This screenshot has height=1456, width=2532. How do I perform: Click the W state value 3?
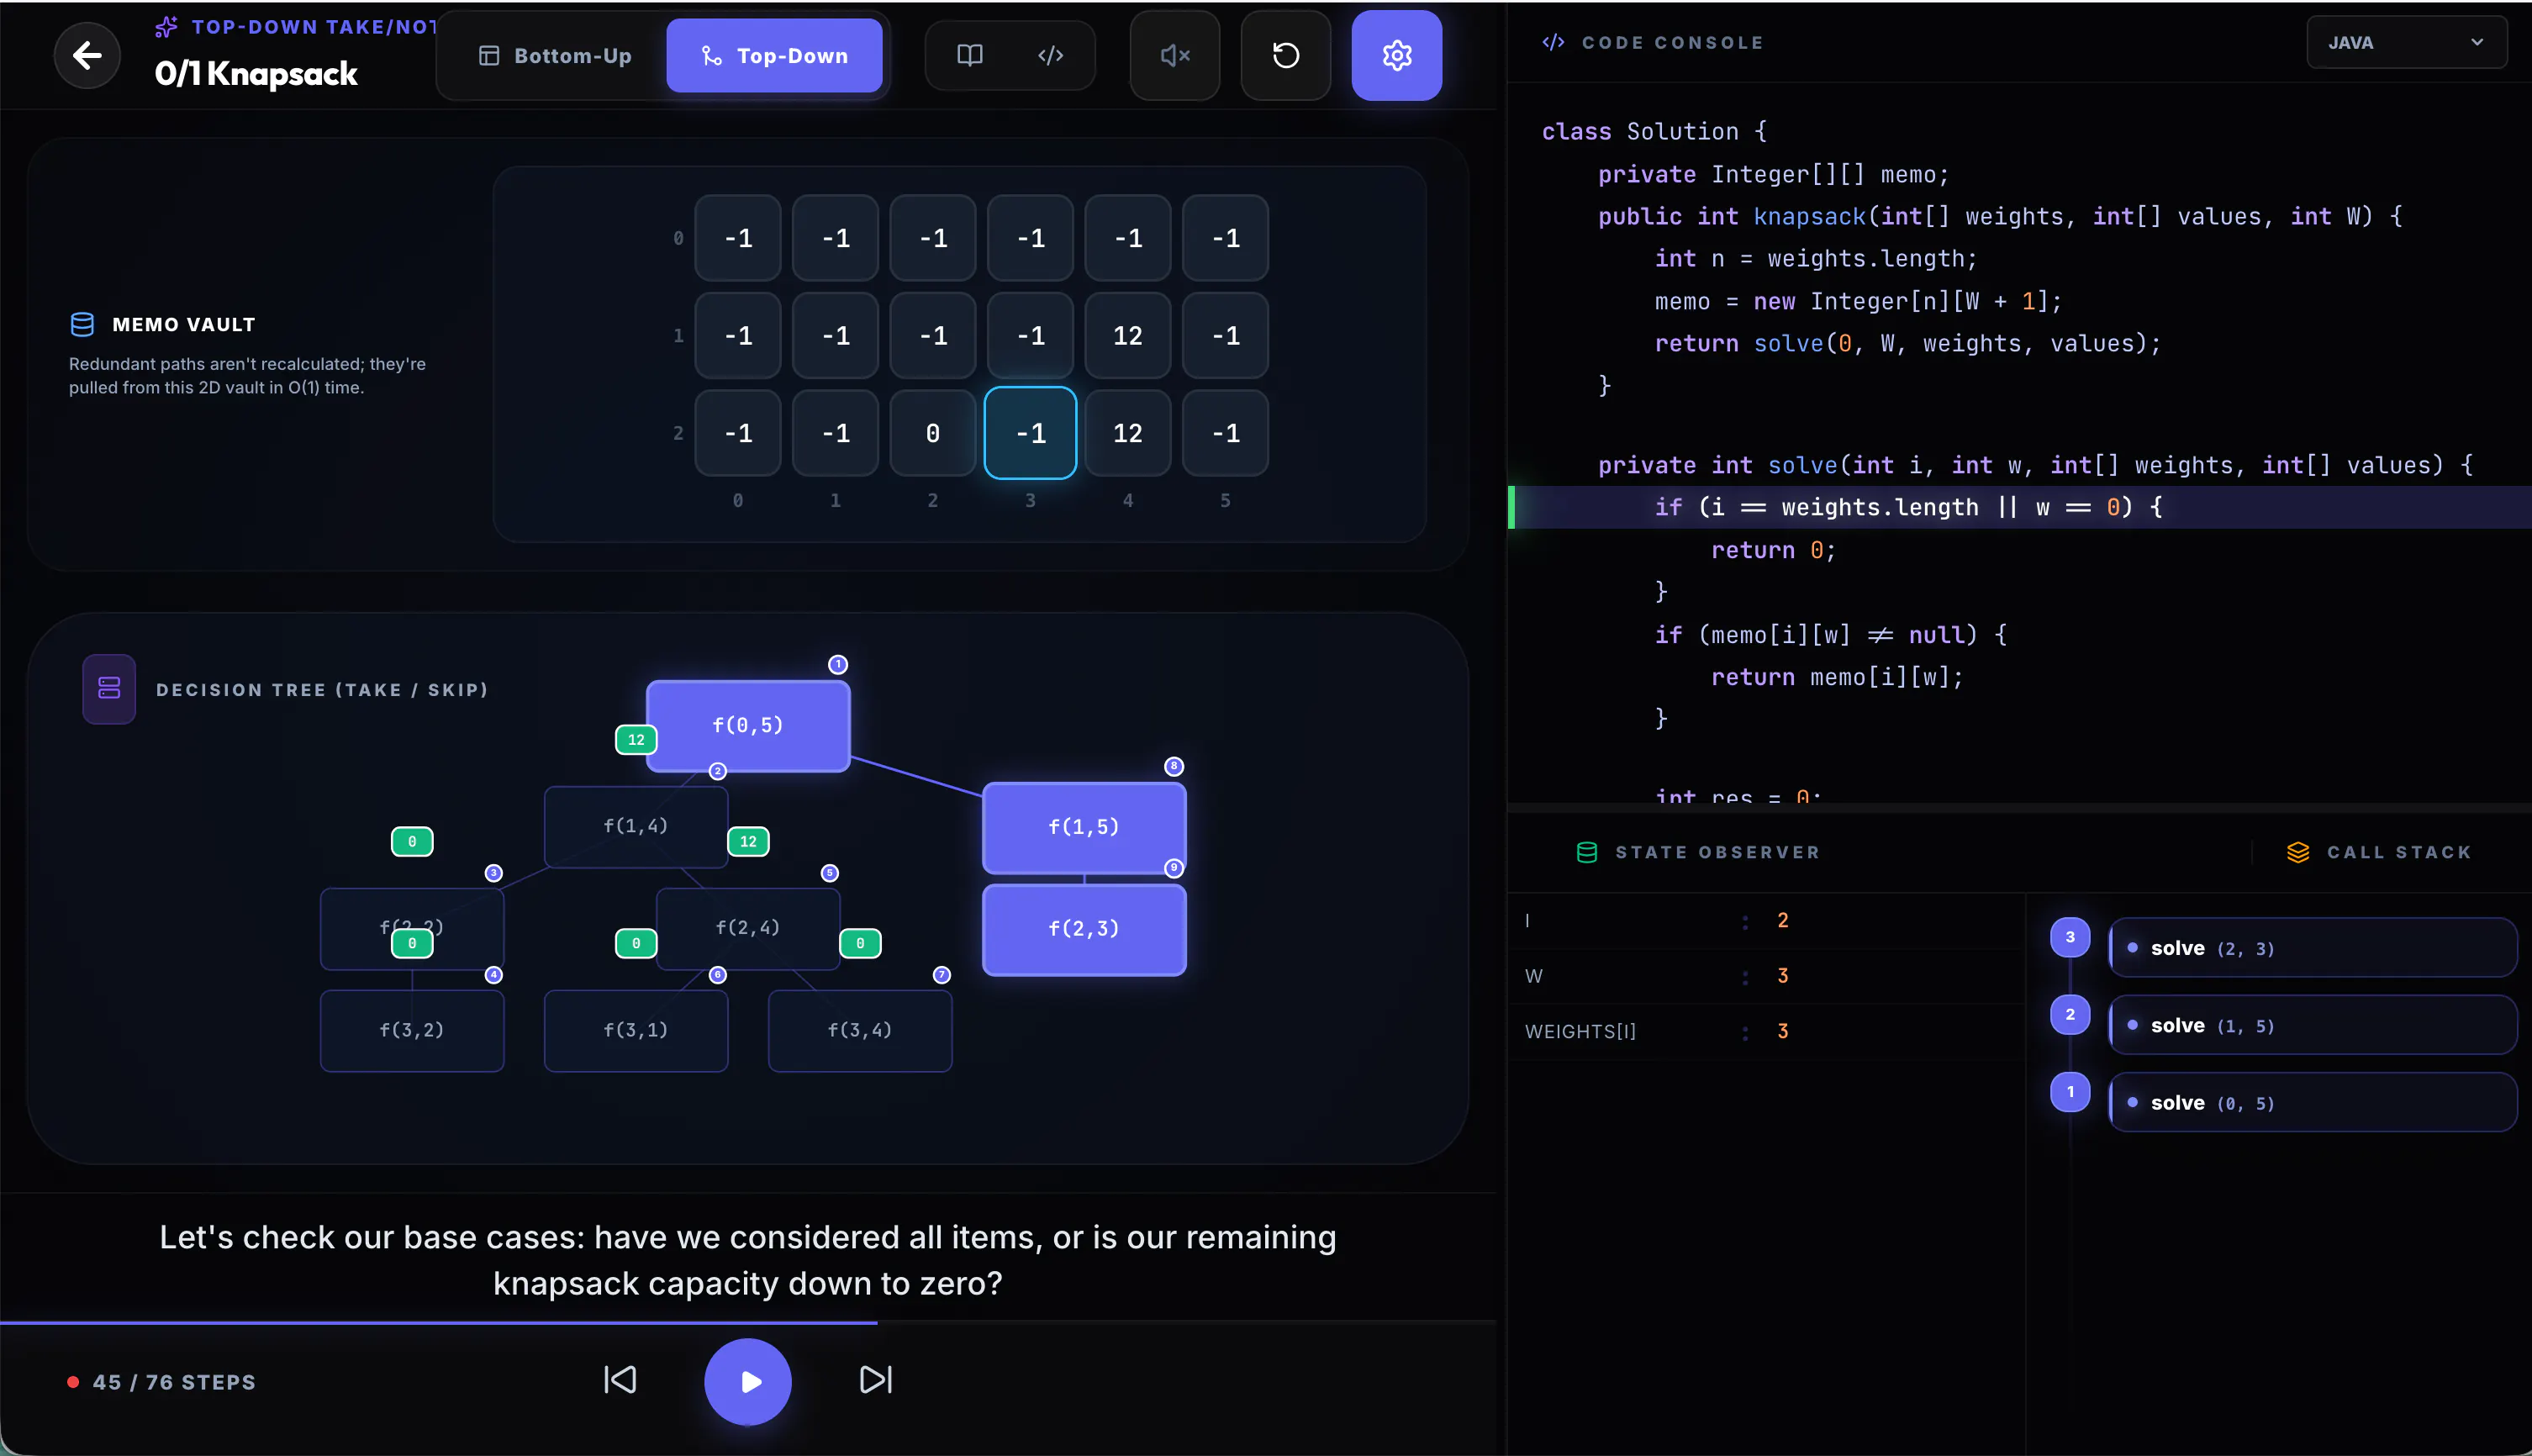click(1782, 976)
